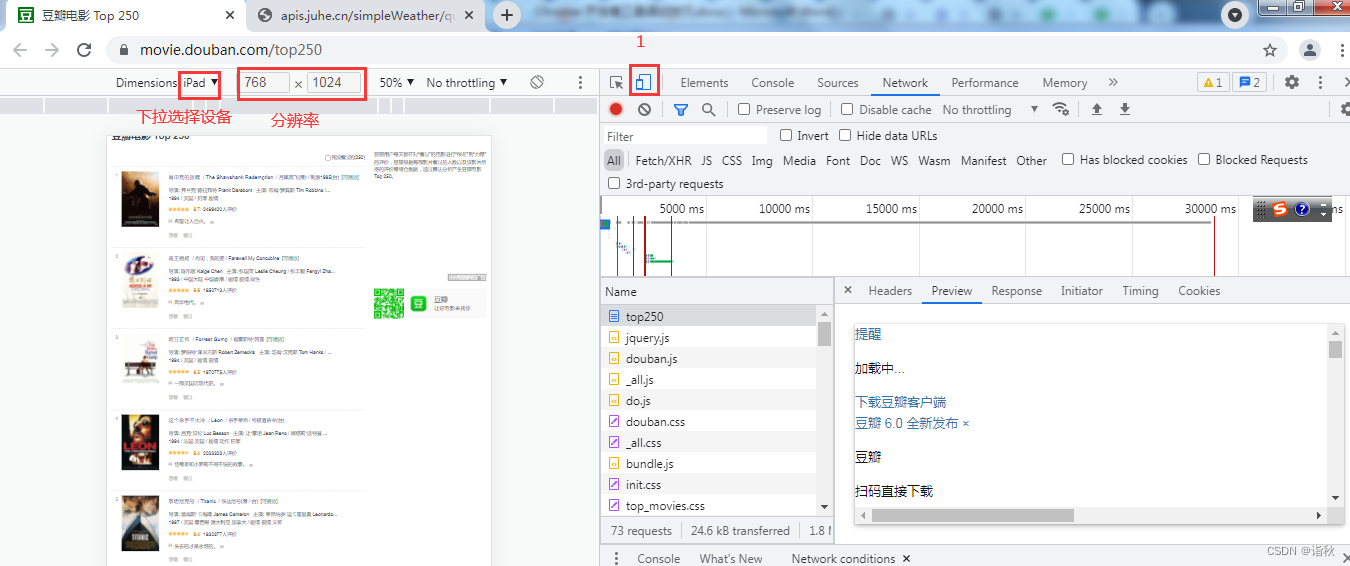Open the Cookies tab
The width and height of the screenshot is (1350, 566).
point(1199,291)
